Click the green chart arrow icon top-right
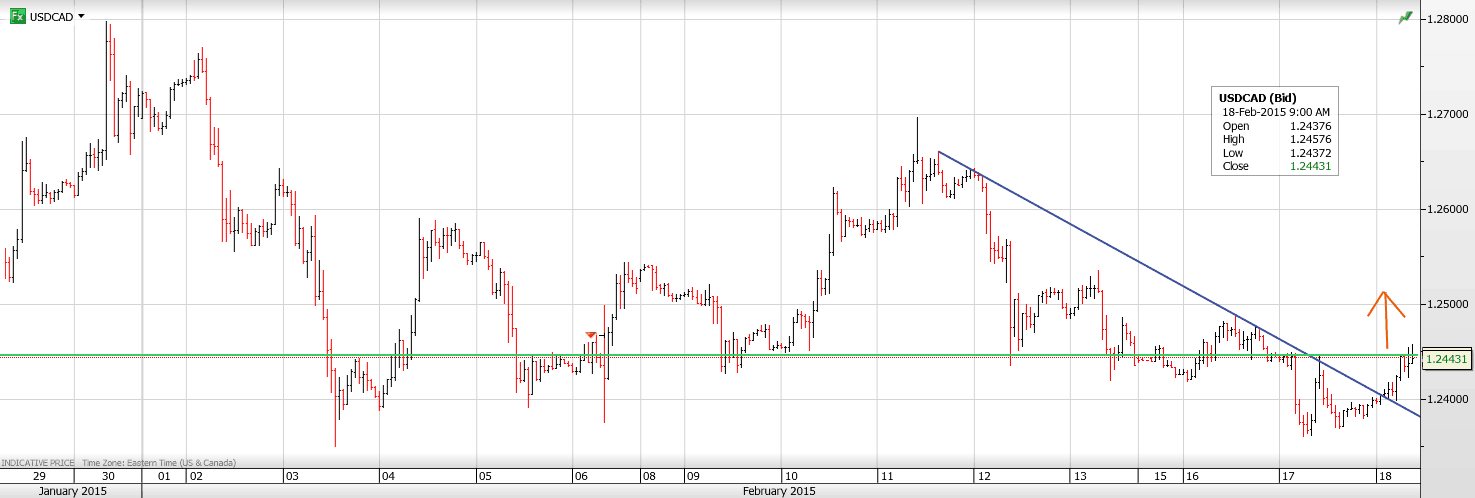Image resolution: width=1475 pixels, height=498 pixels. pos(1406,18)
